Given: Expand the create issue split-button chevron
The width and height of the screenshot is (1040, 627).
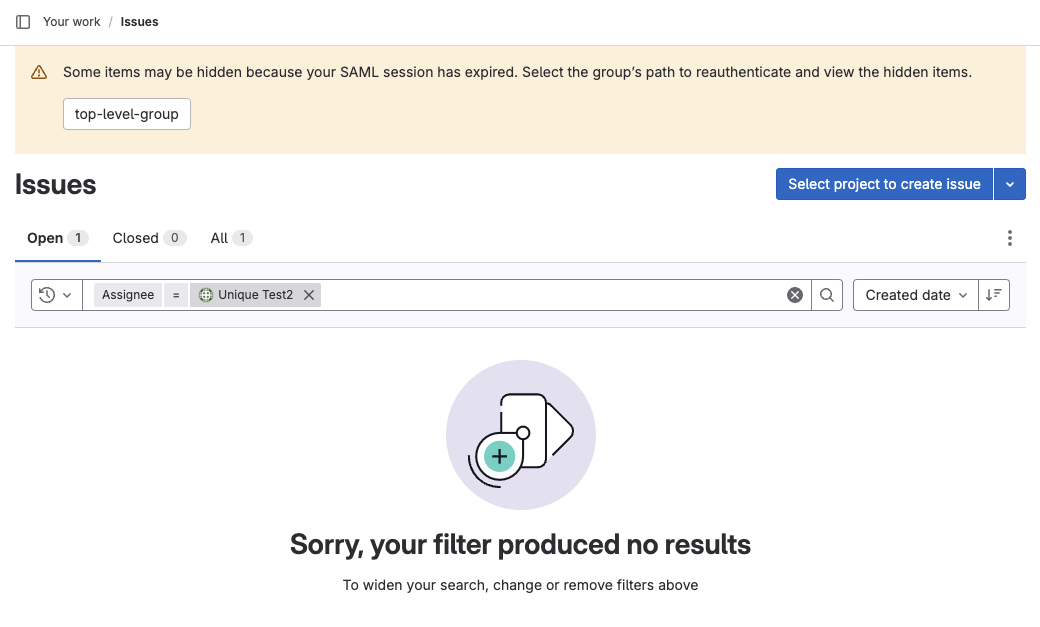Looking at the screenshot, I should click(1010, 184).
